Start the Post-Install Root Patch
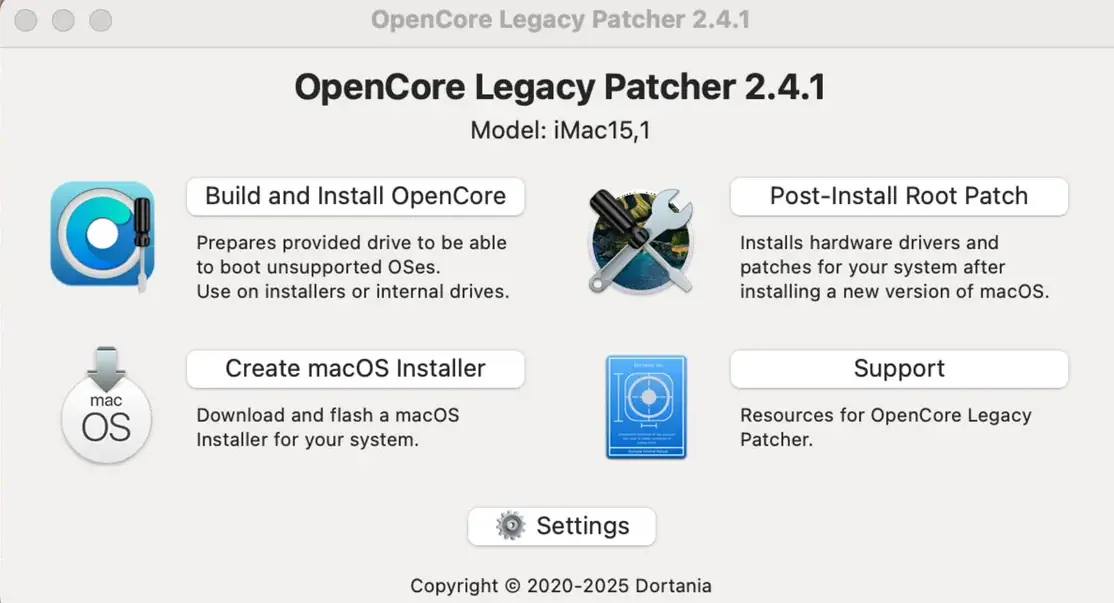 coord(899,197)
